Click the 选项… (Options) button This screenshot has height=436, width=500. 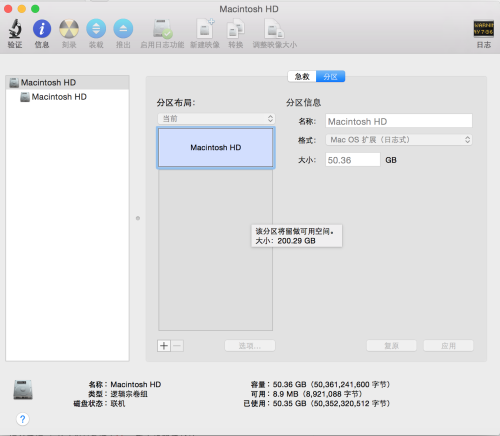click(x=250, y=346)
